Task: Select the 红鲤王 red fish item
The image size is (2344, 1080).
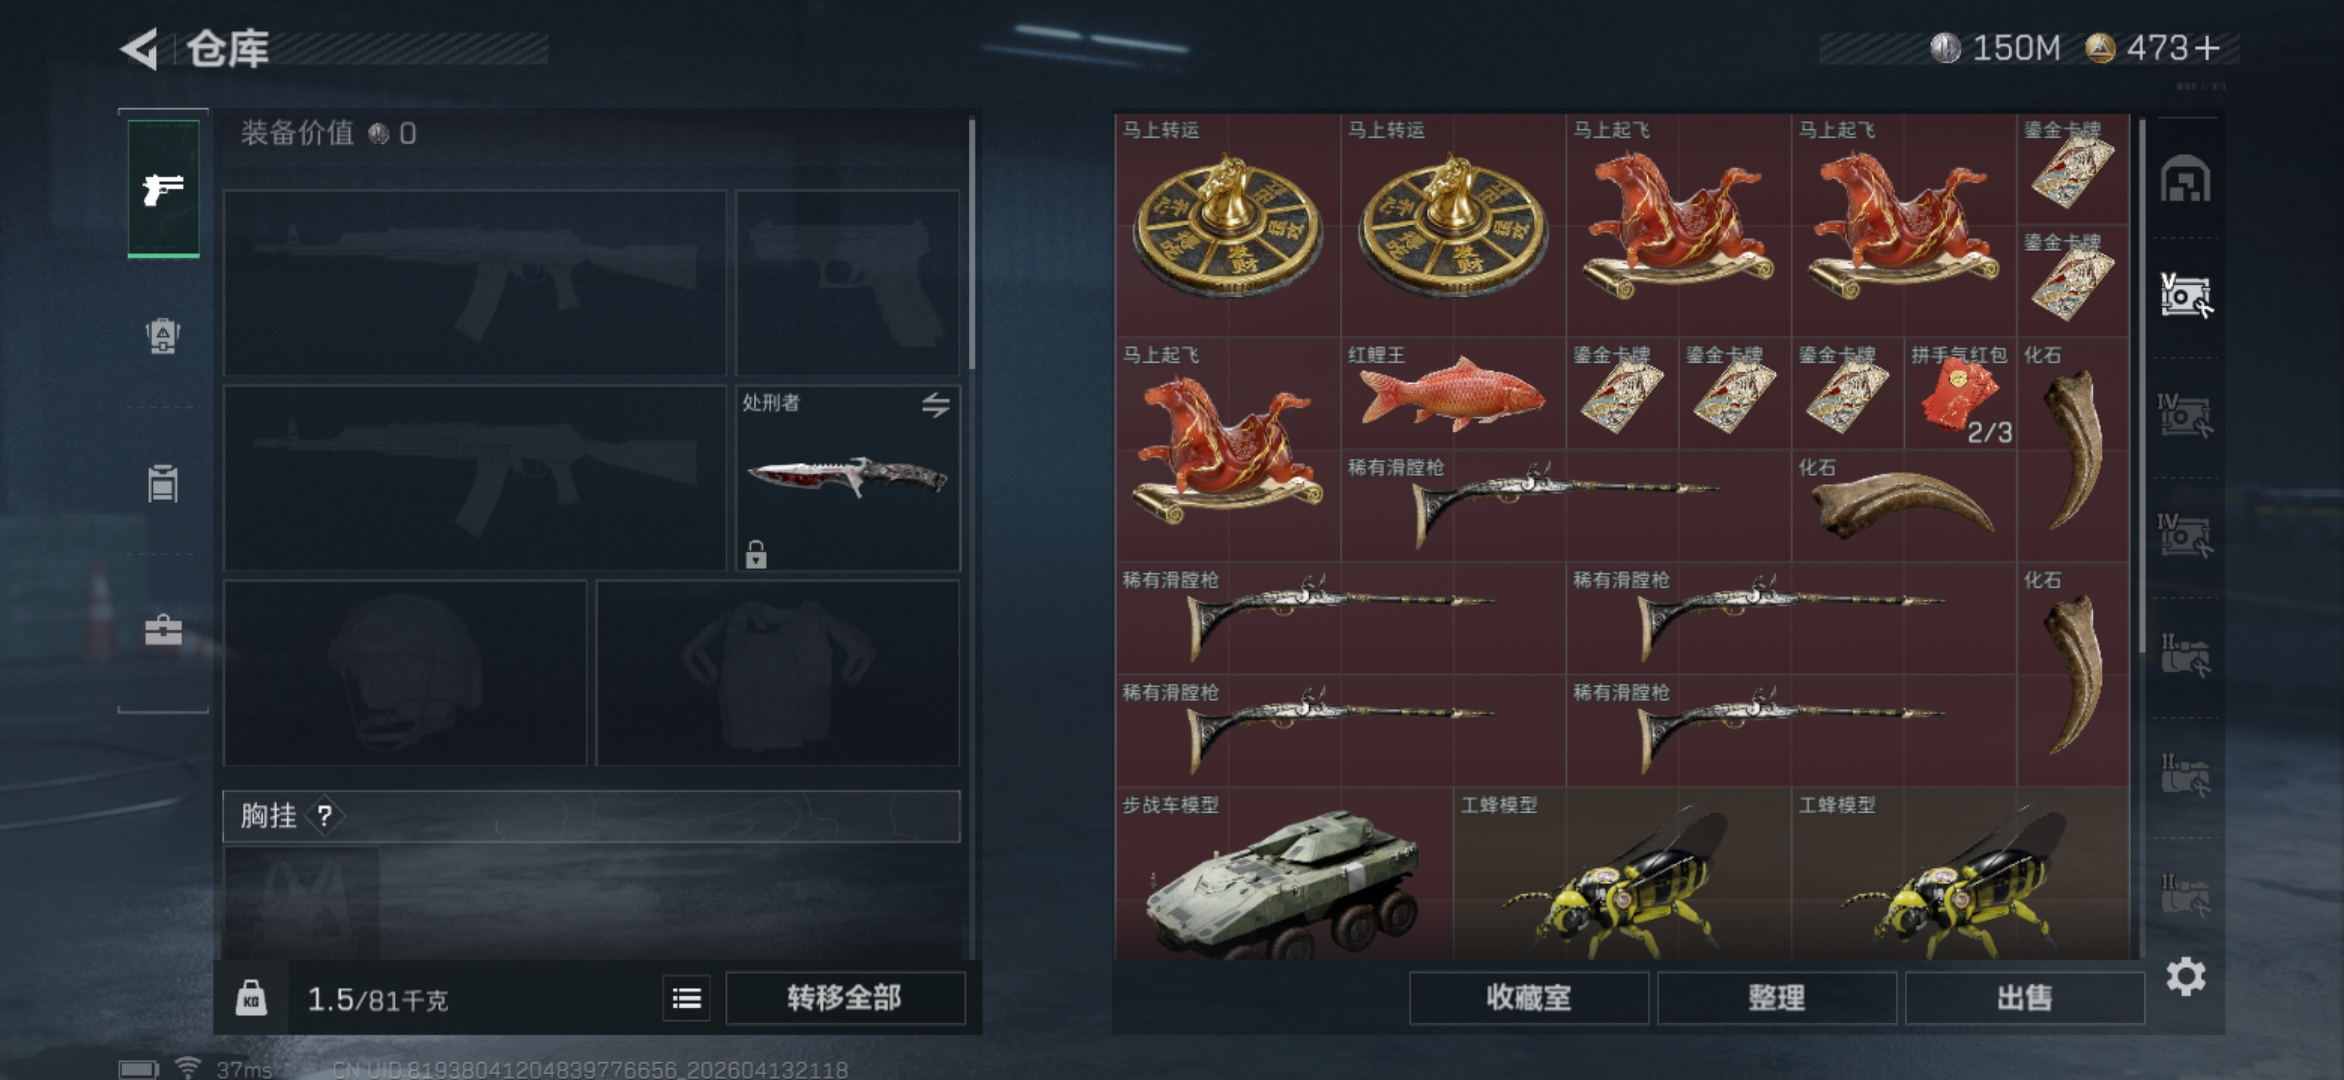Action: click(1453, 393)
